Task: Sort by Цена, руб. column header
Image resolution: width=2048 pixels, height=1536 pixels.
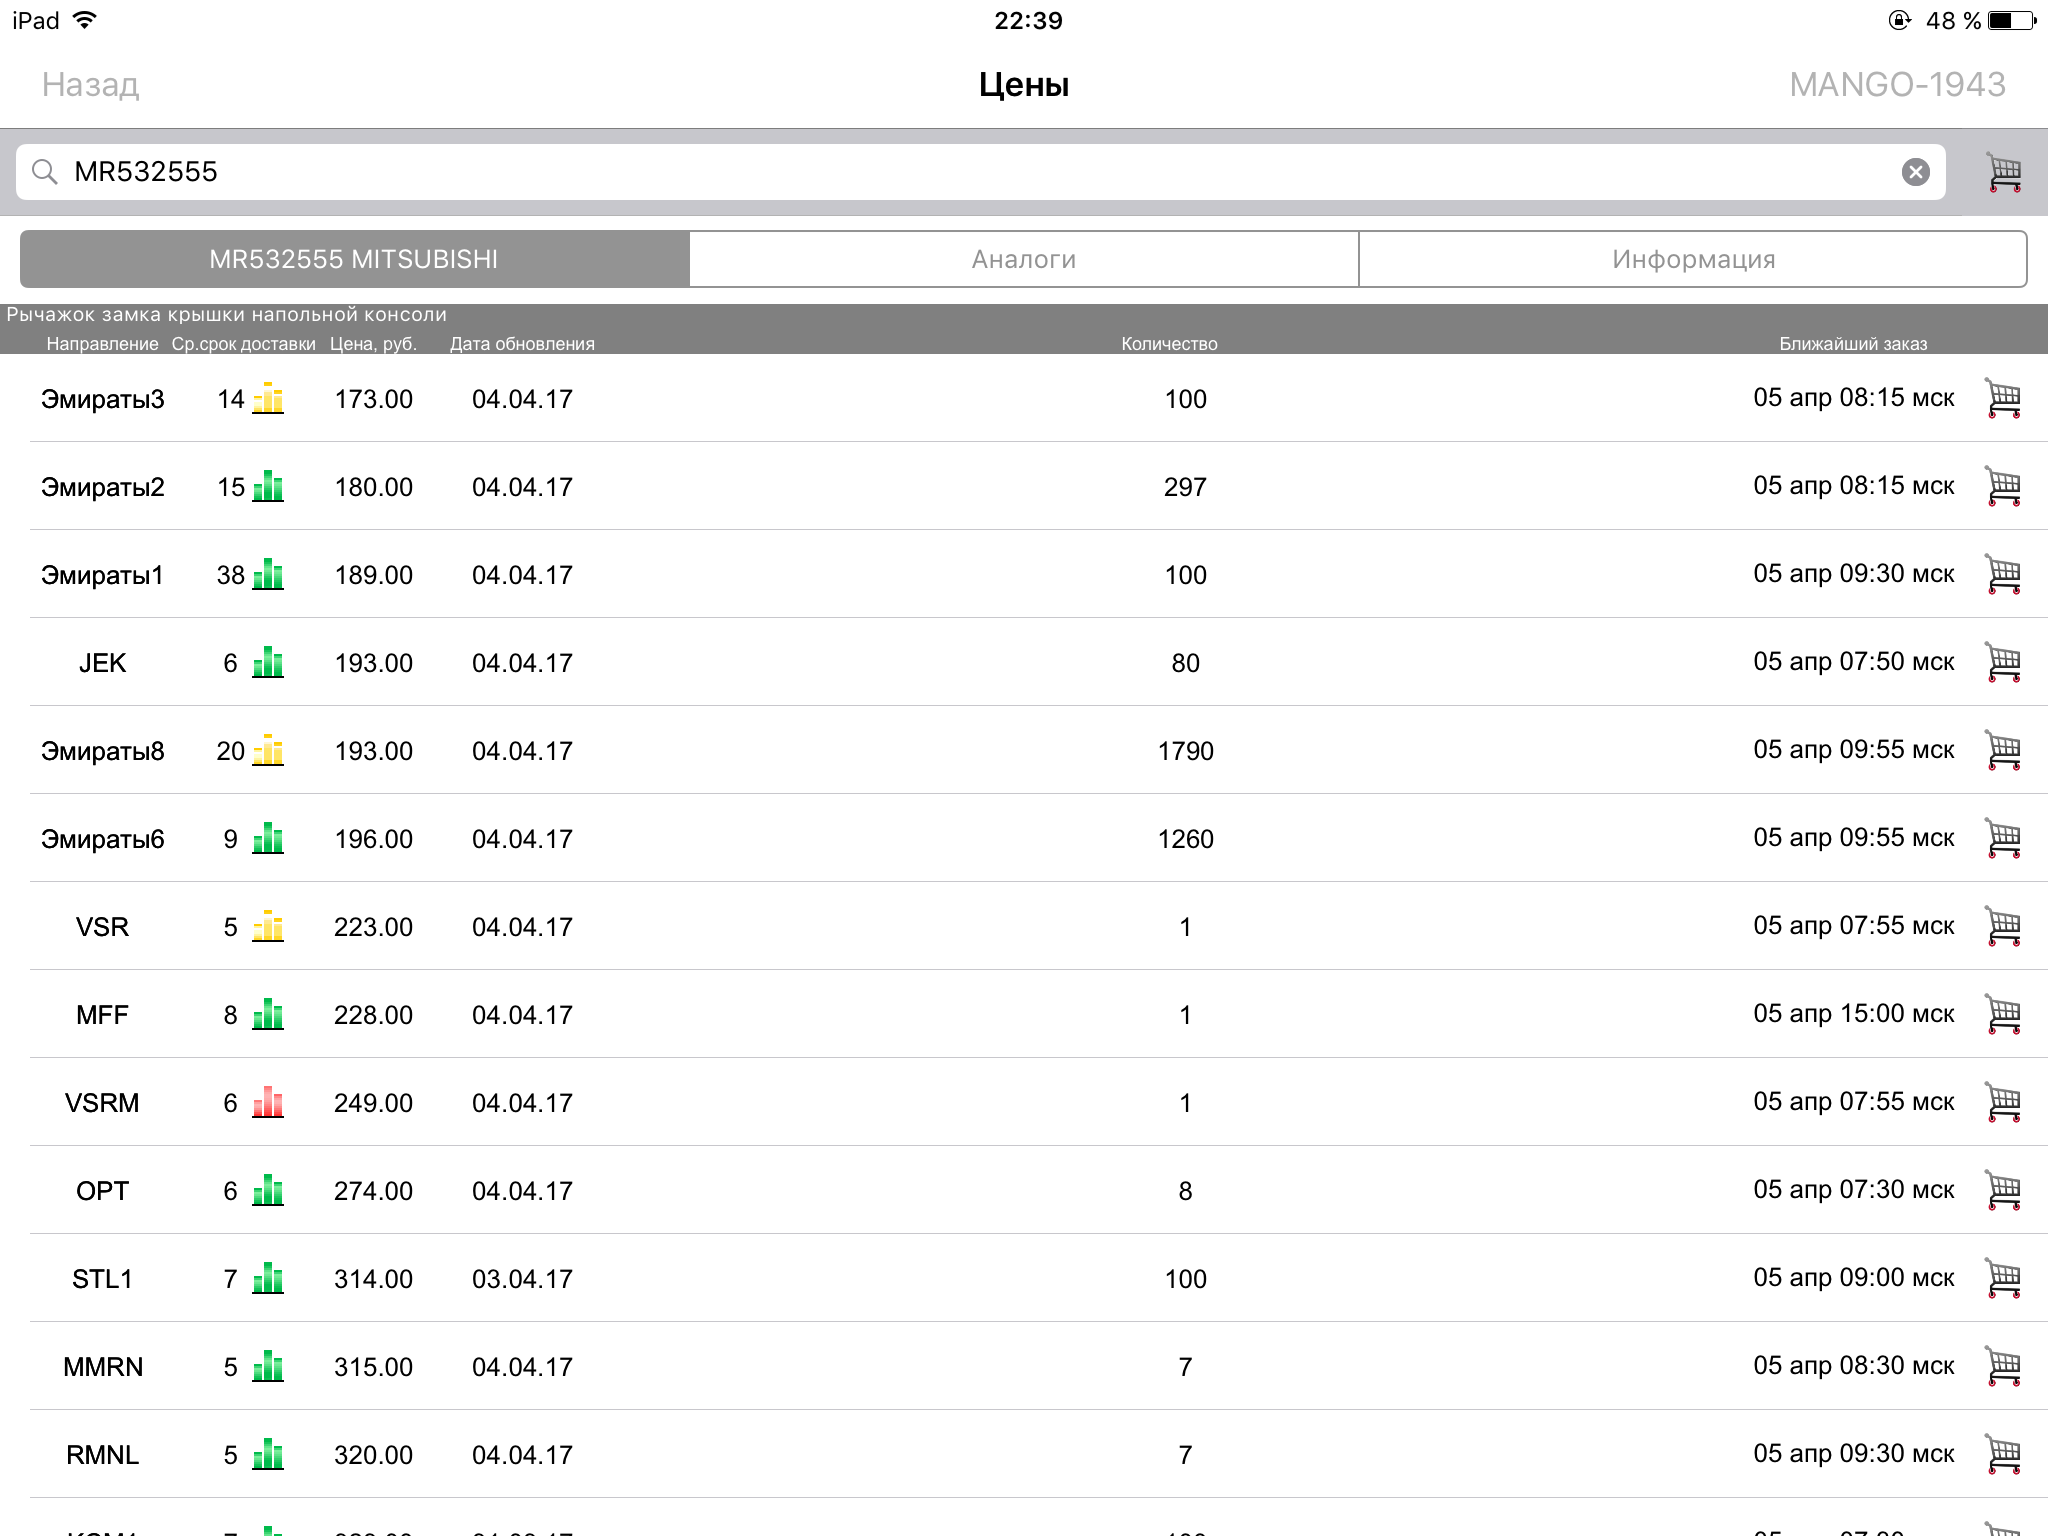Action: point(373,344)
